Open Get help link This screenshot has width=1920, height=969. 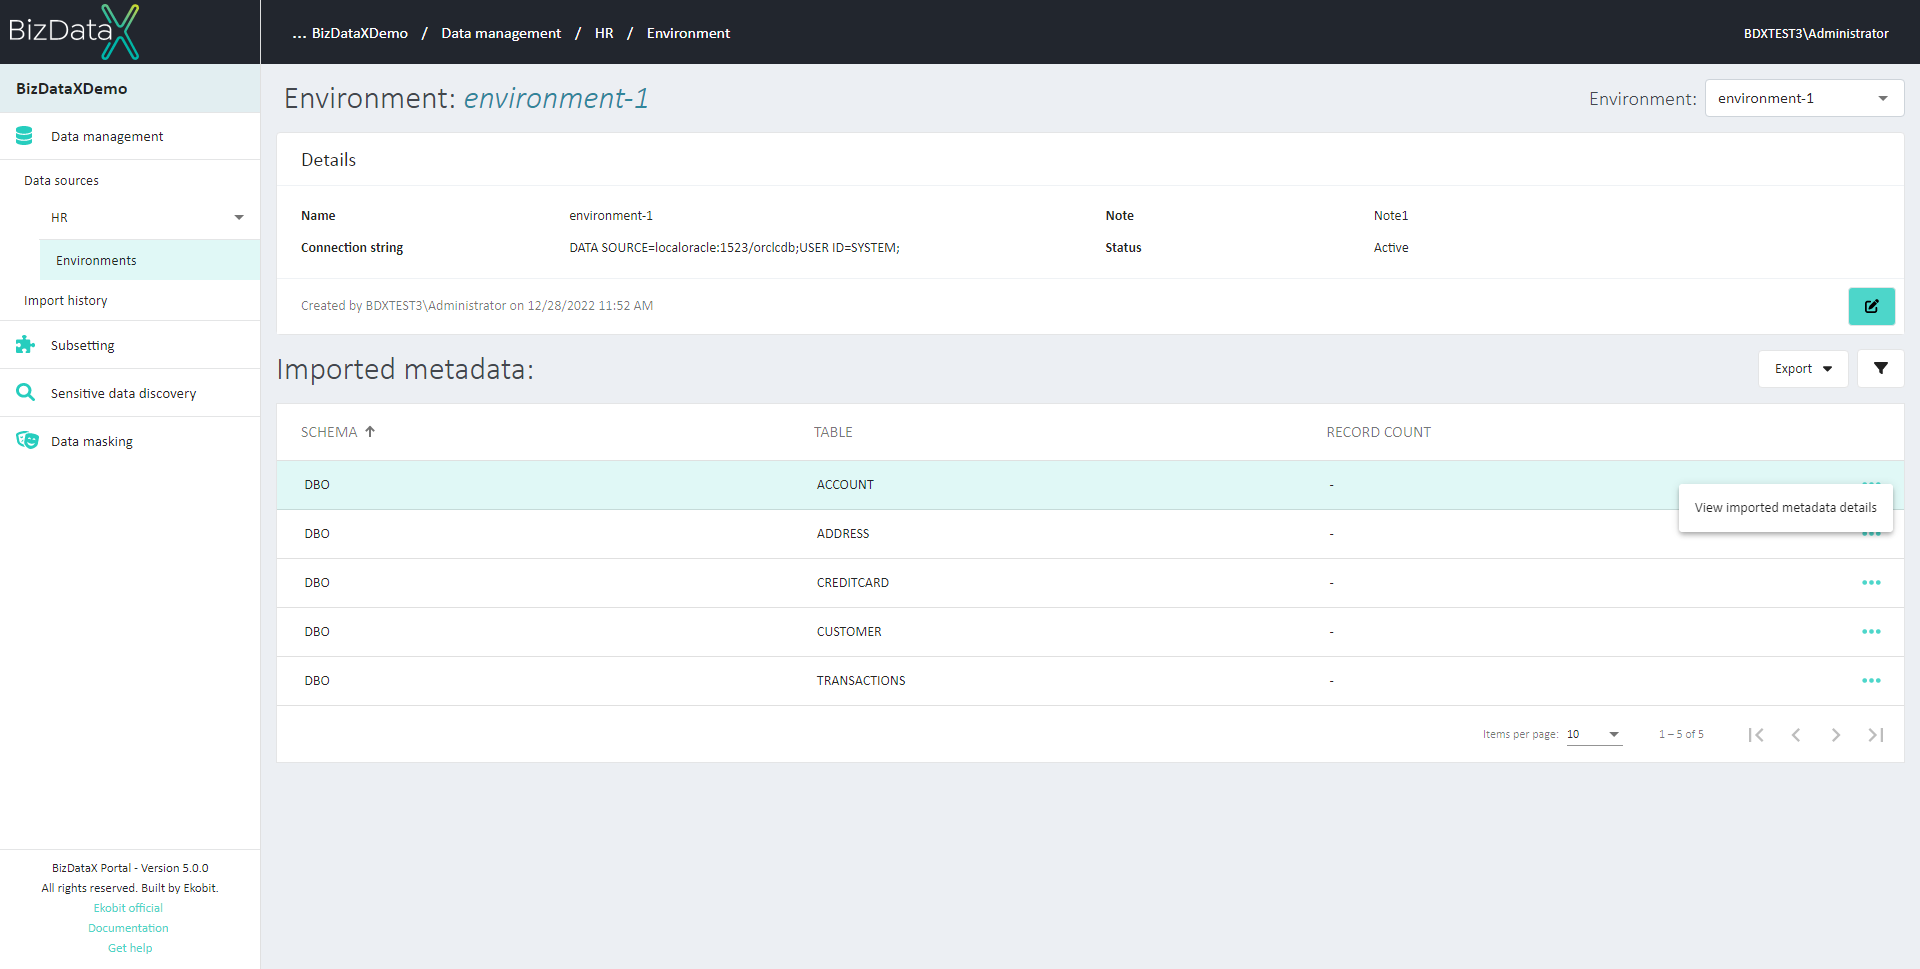click(130, 948)
